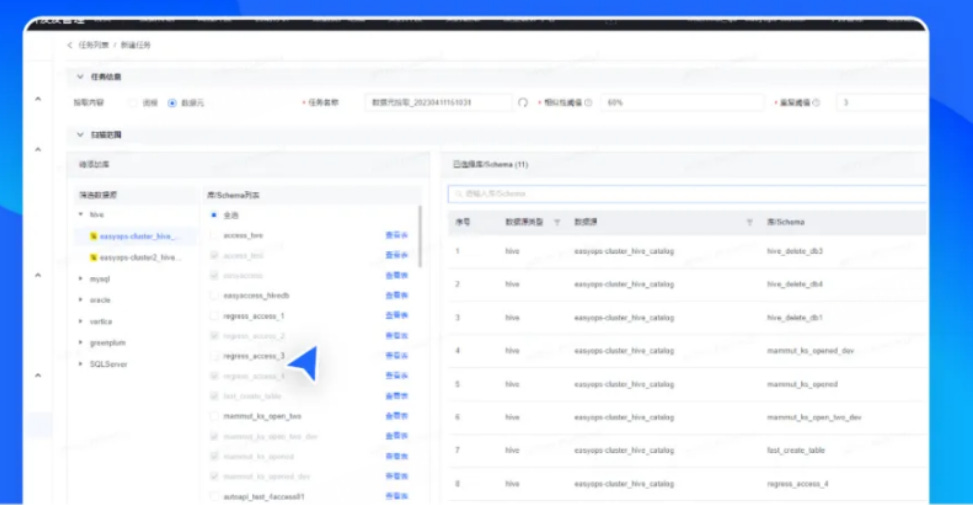The image size is (973, 505).
Task: Click the help icon next to 重复阈值
Action: pos(816,102)
